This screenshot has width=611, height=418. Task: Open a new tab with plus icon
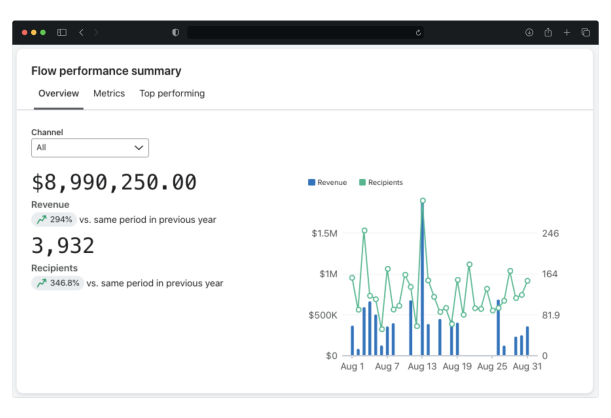[567, 32]
